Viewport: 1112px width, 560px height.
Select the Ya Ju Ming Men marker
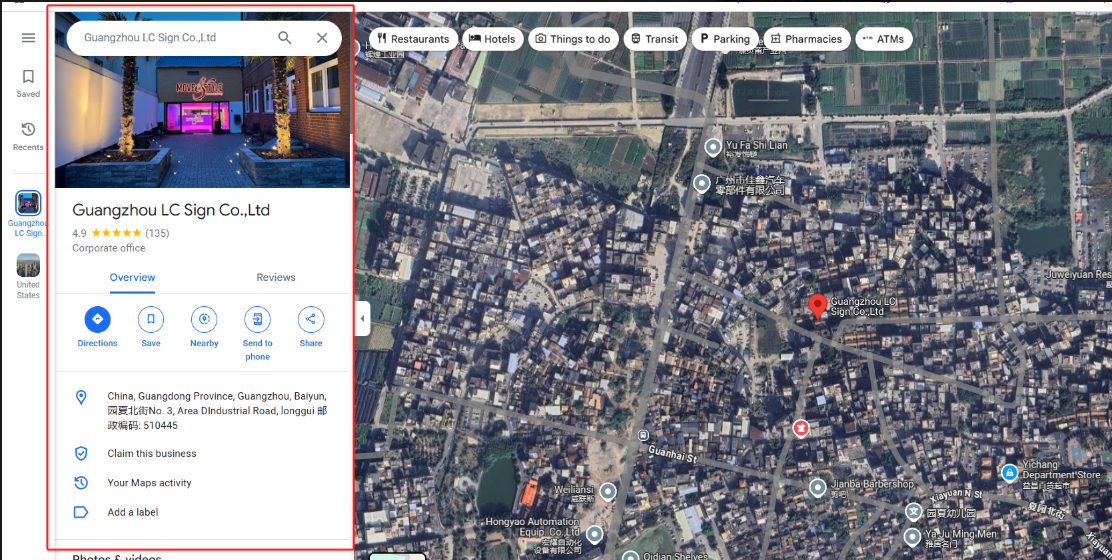(x=913, y=535)
